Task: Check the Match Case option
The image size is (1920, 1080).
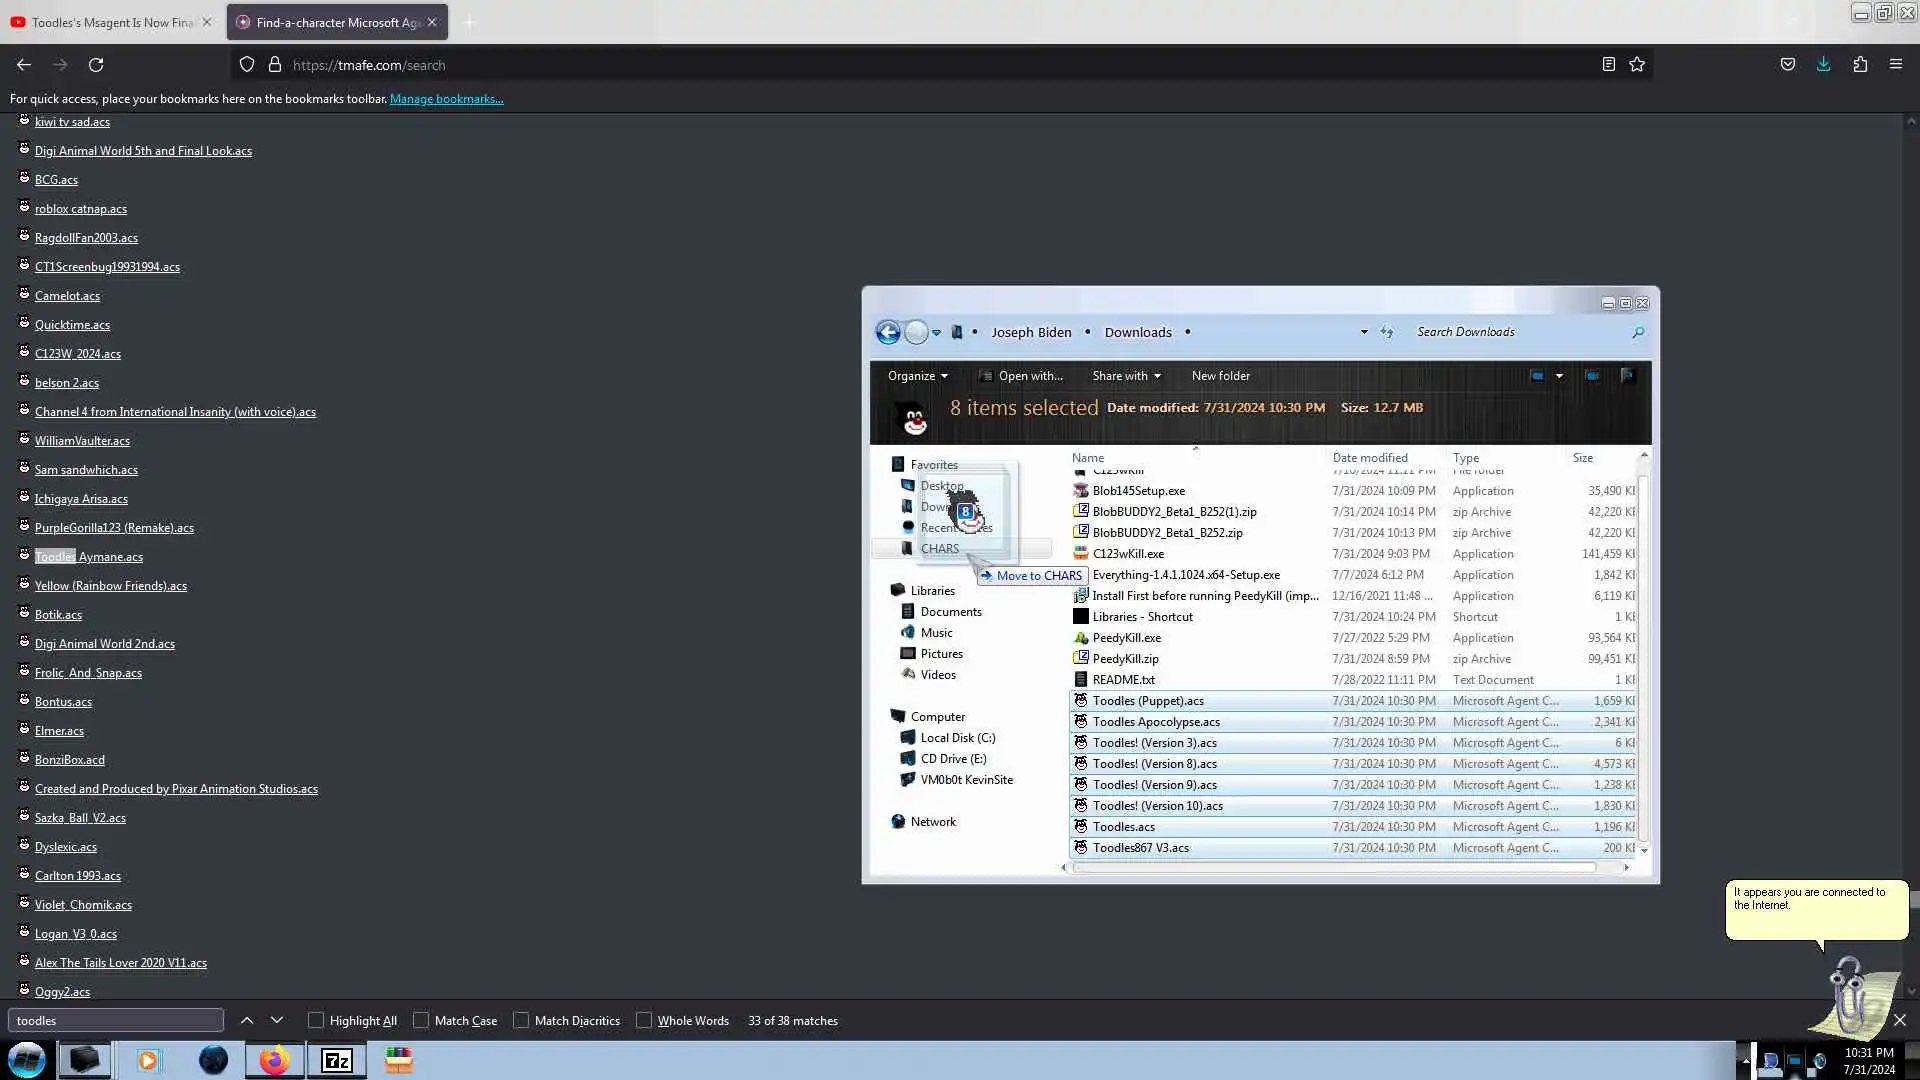Action: coord(421,1020)
